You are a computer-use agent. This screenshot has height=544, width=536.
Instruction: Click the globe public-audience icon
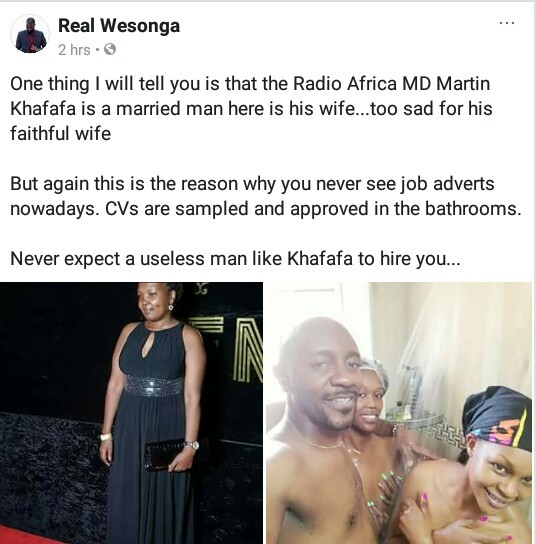click(110, 50)
